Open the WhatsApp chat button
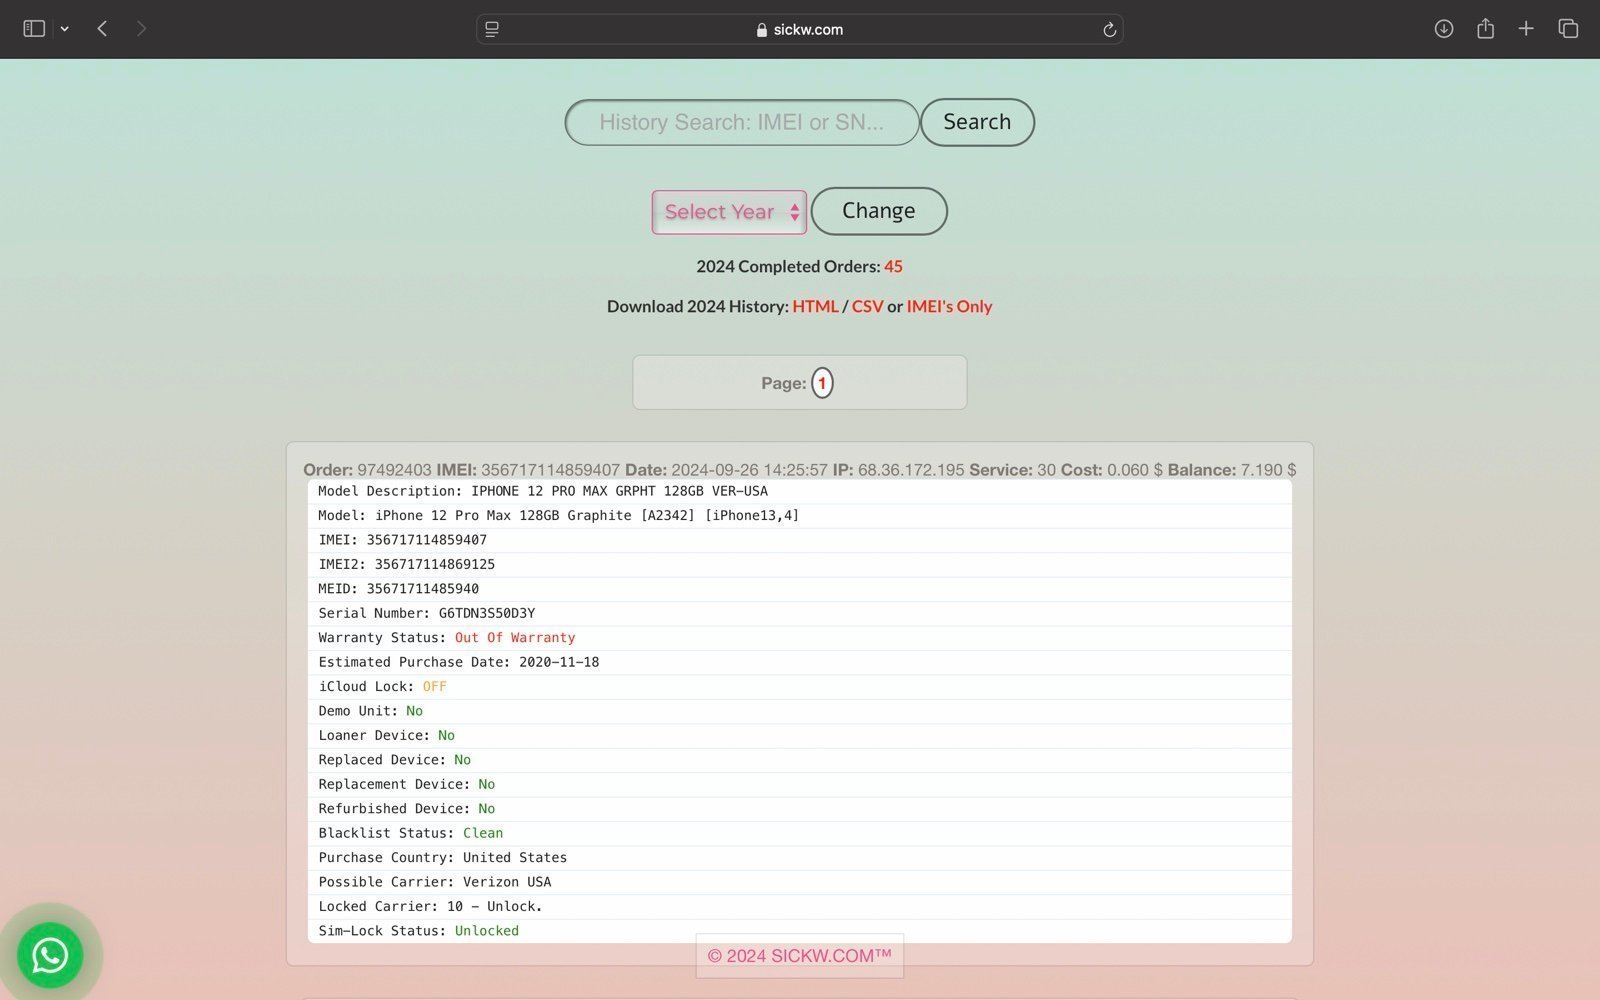 coord(50,955)
